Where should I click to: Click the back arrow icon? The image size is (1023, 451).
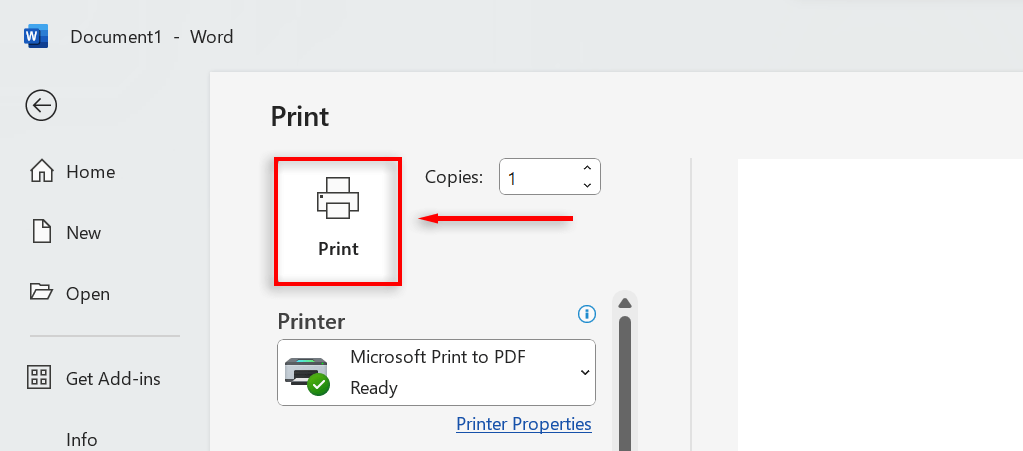tap(41, 105)
